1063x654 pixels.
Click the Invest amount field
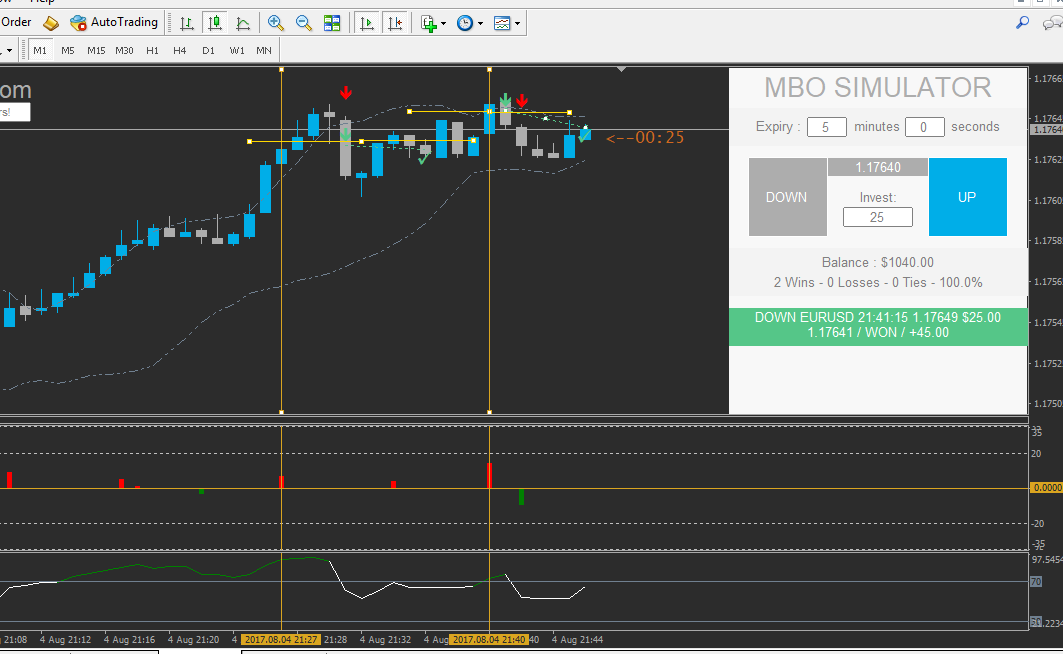tap(877, 217)
